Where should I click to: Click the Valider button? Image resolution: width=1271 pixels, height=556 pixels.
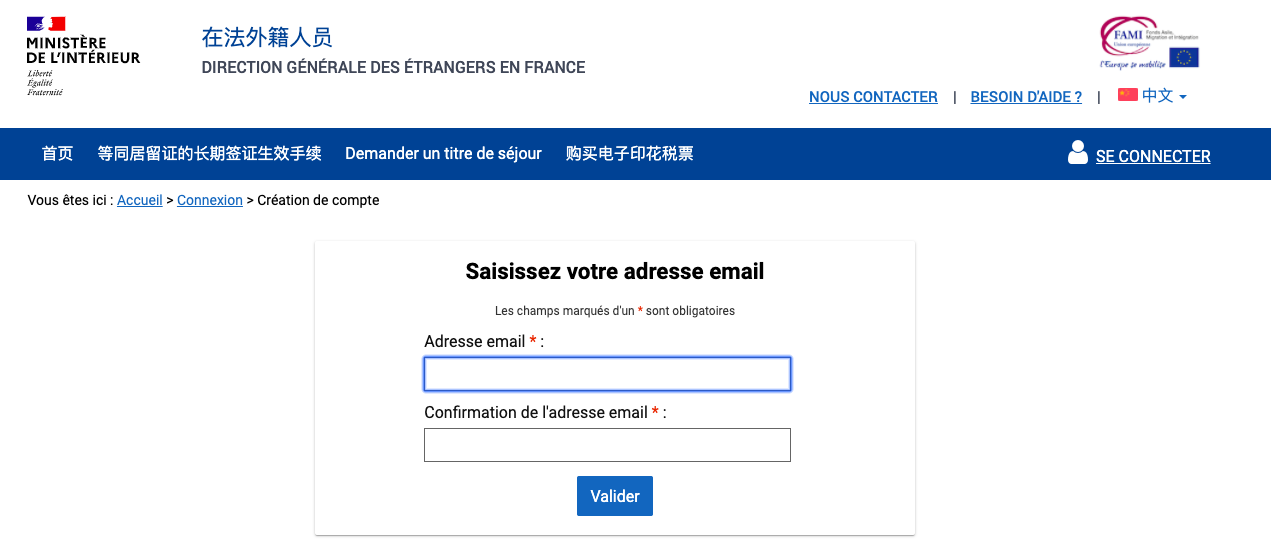[x=615, y=496]
